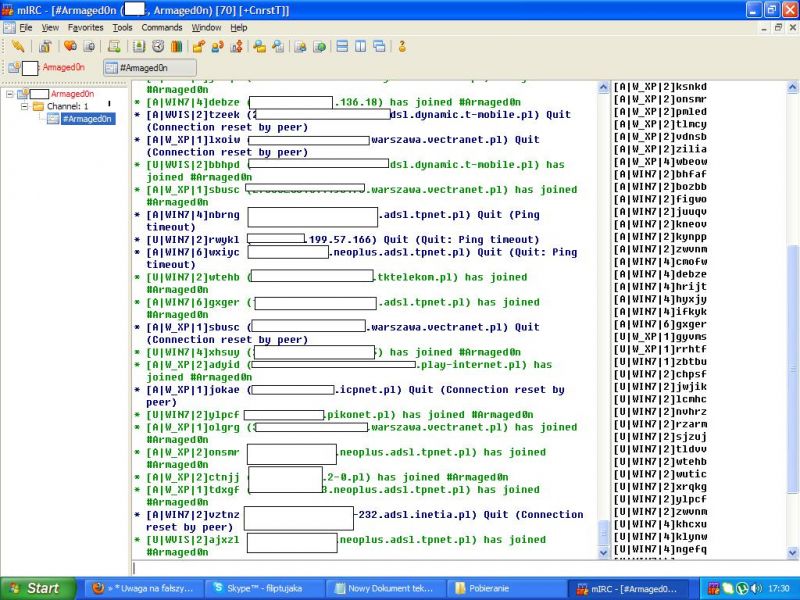Switch to Pobieranie taskbar button
The width and height of the screenshot is (800, 600).
coord(505,588)
